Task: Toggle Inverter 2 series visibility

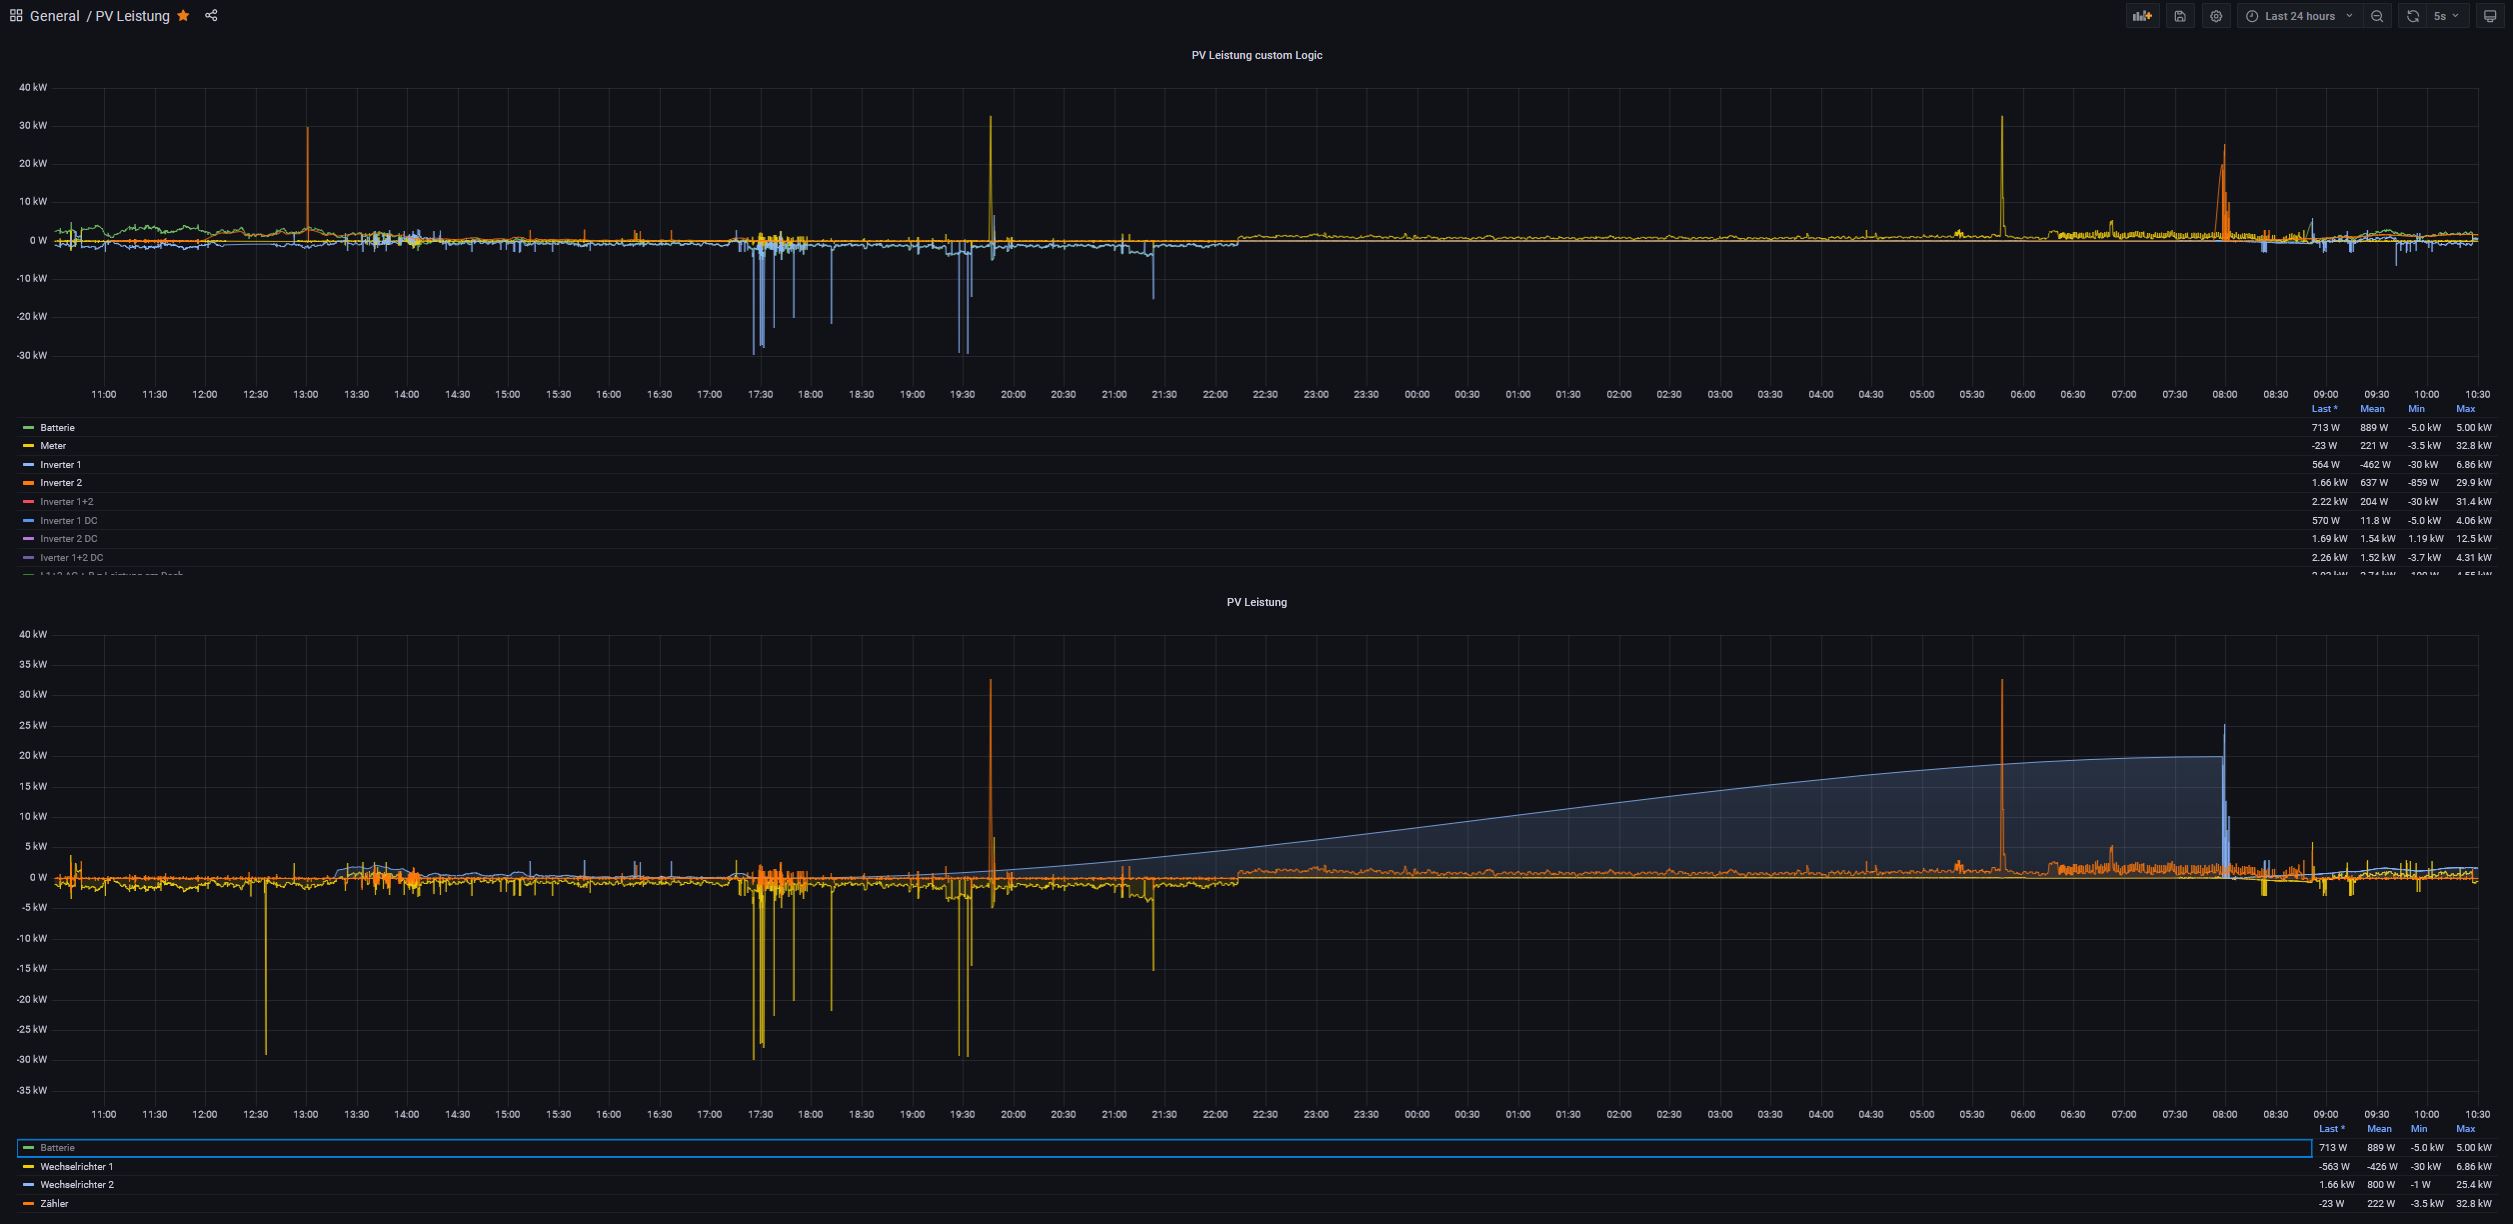Action: (x=60, y=483)
